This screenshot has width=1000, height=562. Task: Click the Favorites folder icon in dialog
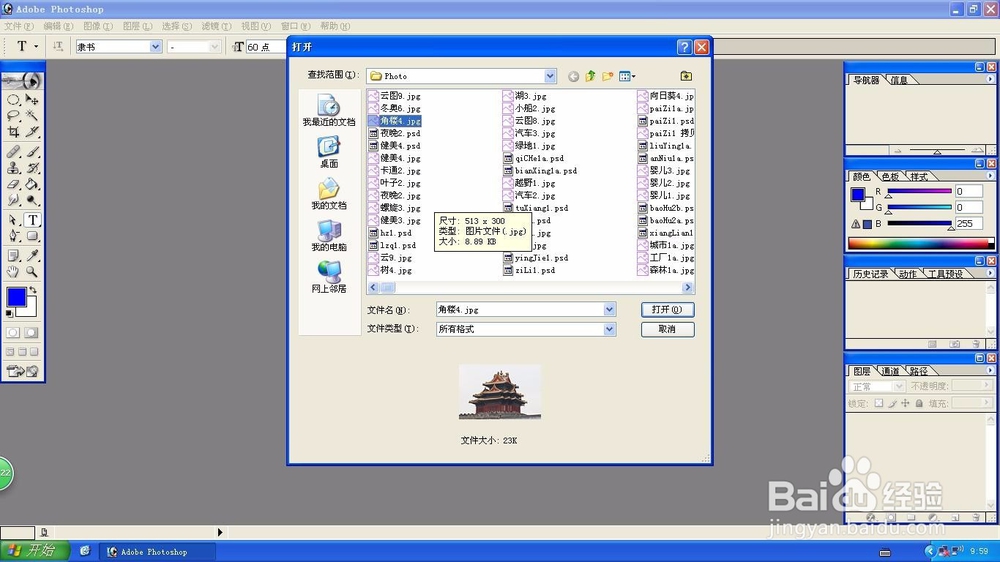pyautogui.click(x=686, y=76)
